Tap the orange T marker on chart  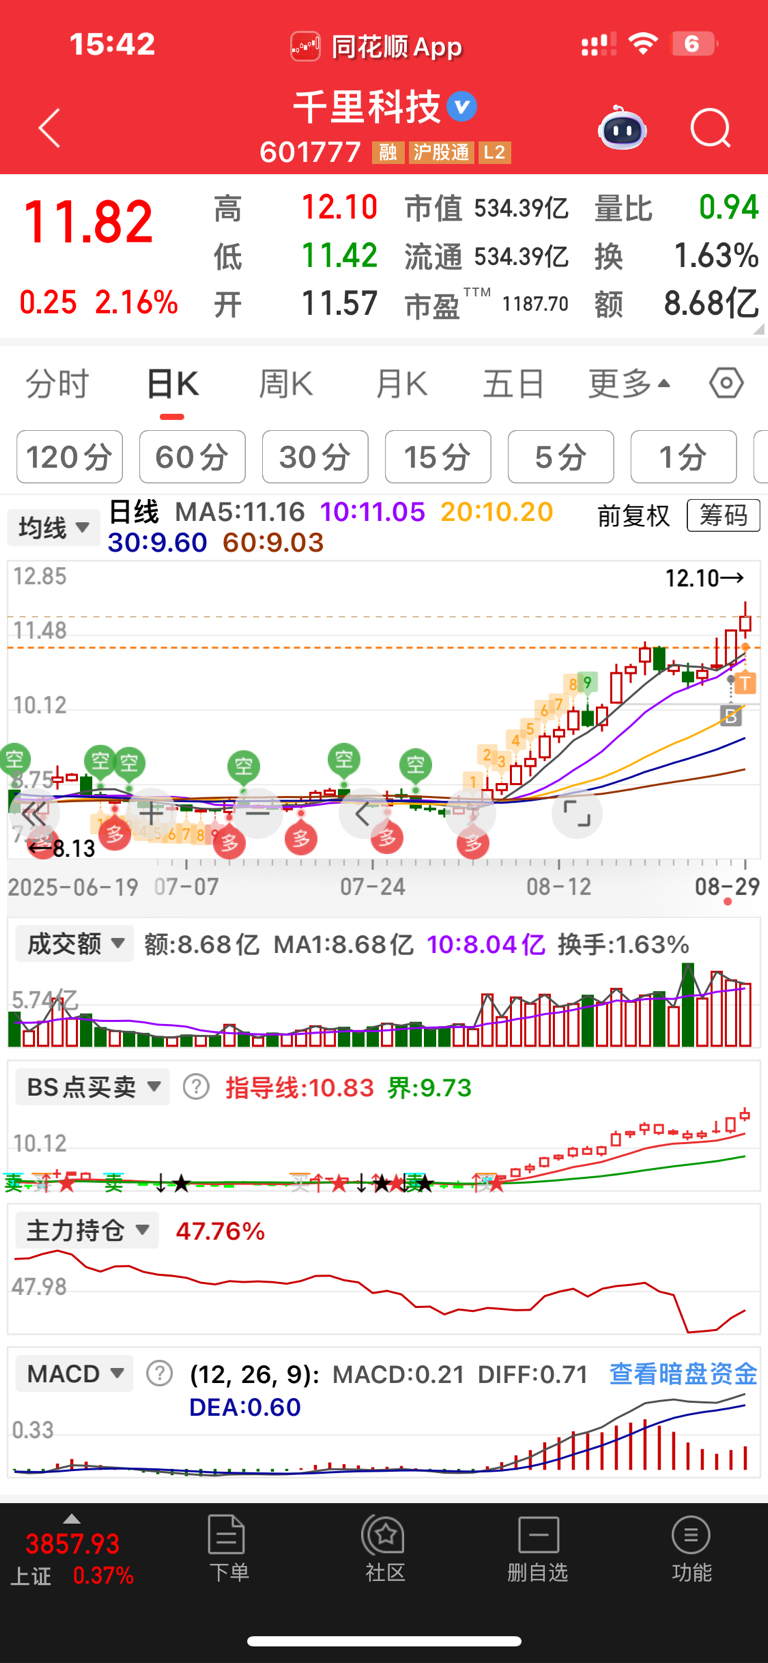745,683
